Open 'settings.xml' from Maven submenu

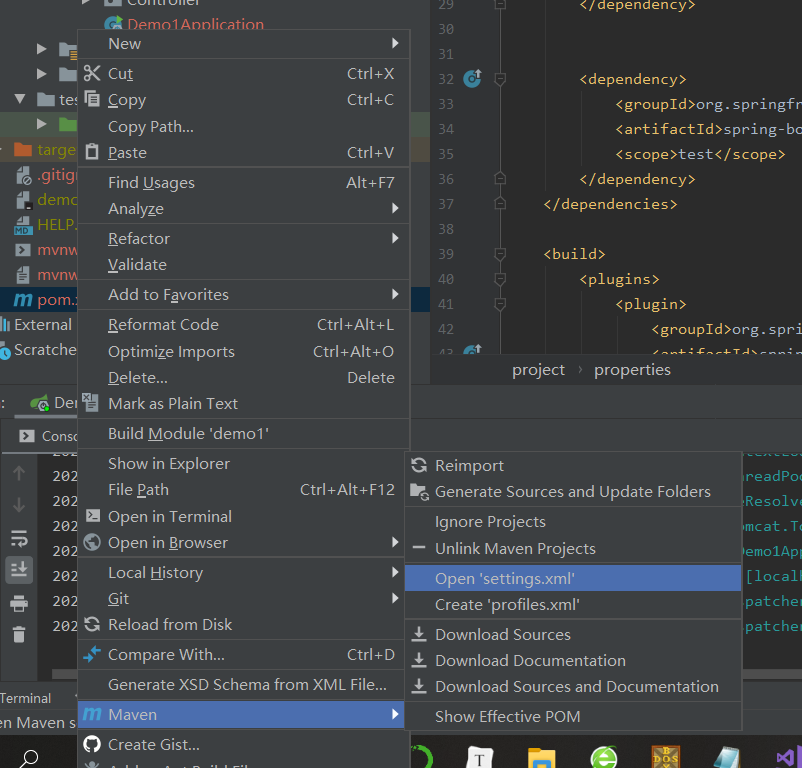(573, 578)
